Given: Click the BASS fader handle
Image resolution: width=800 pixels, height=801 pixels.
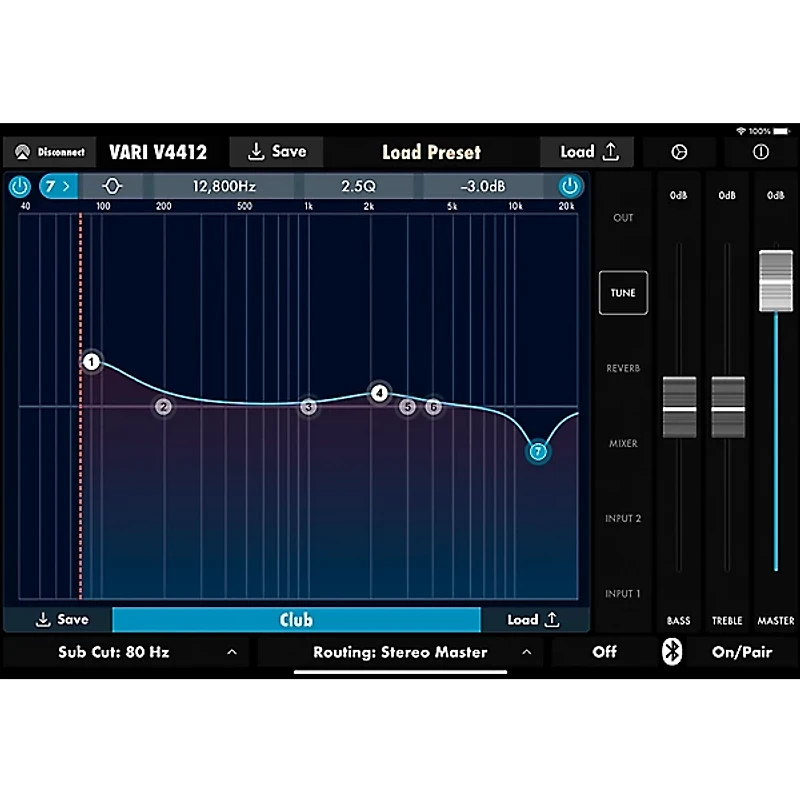Looking at the screenshot, I should click(x=679, y=407).
